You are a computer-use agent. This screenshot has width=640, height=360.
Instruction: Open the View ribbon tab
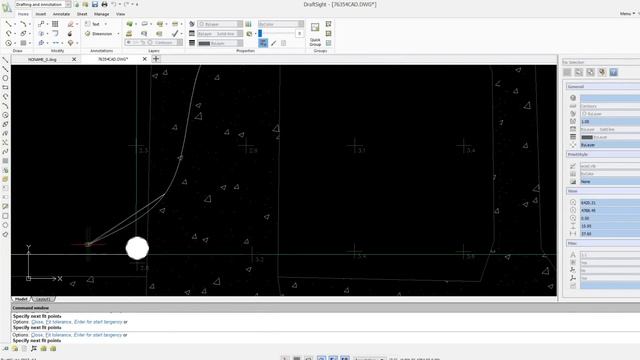[x=120, y=14]
